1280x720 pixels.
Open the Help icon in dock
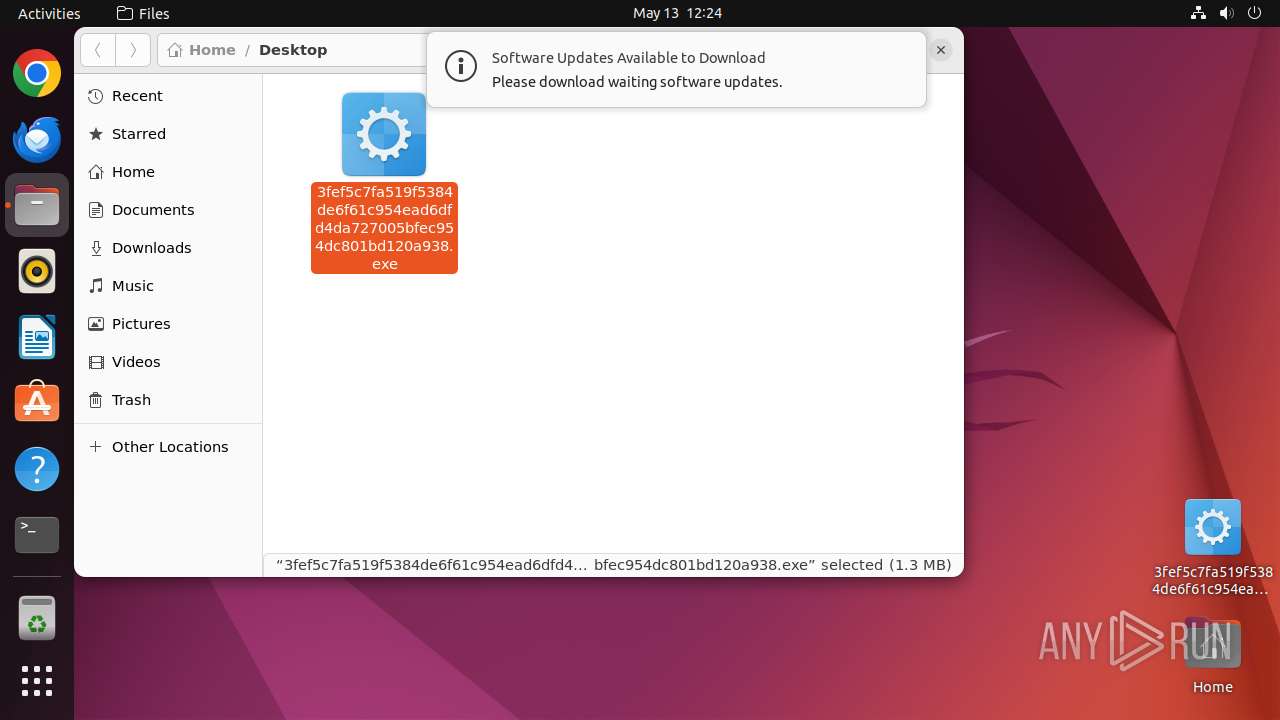(37, 469)
